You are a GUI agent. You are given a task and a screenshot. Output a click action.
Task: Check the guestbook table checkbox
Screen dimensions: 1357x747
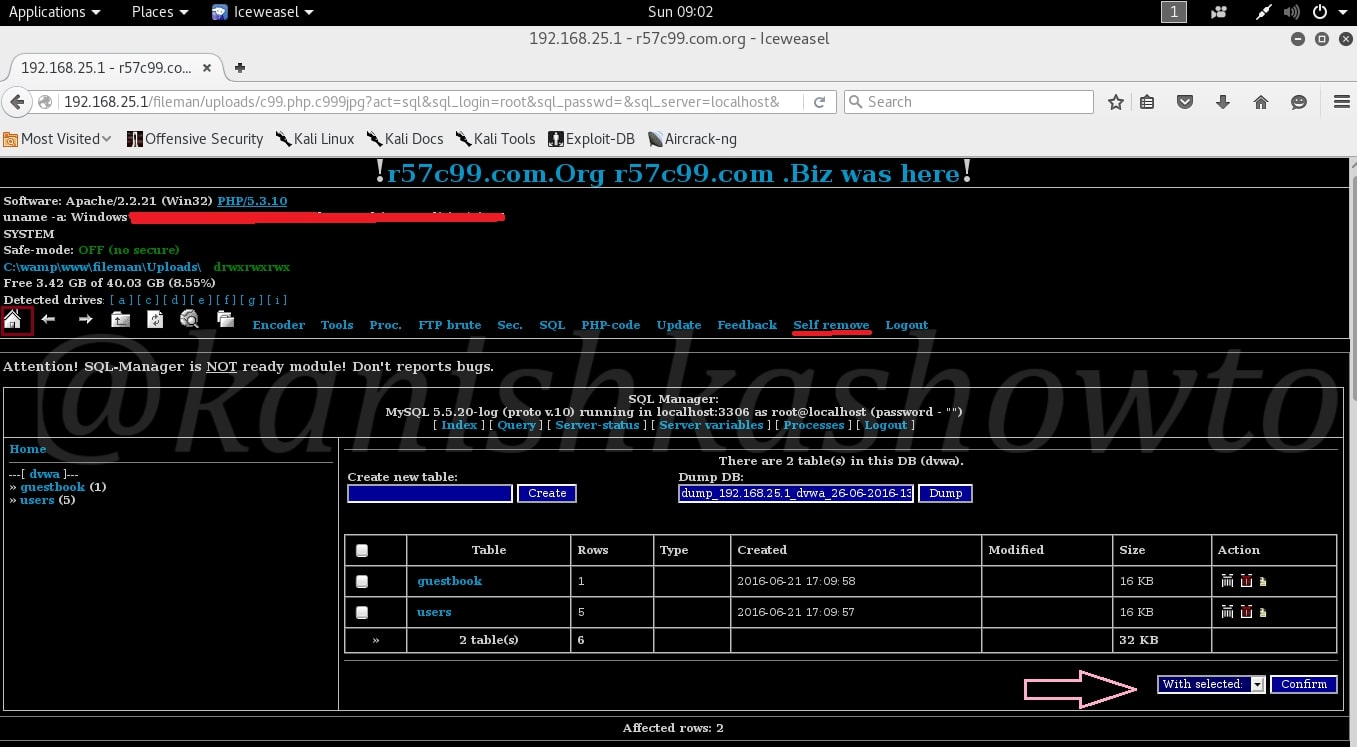click(x=362, y=581)
